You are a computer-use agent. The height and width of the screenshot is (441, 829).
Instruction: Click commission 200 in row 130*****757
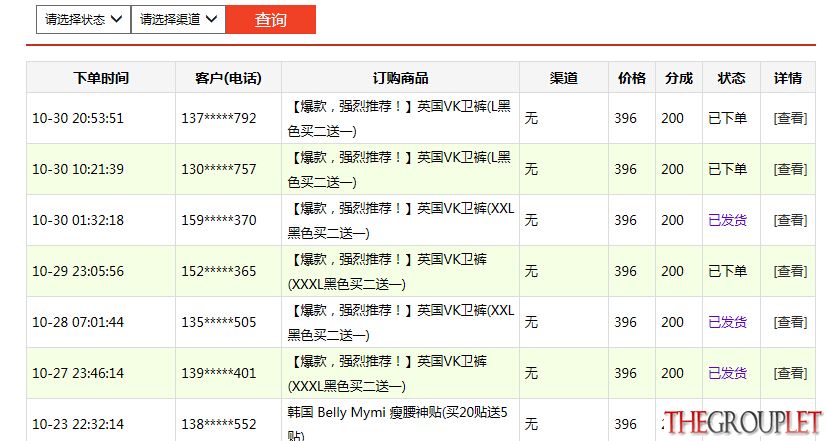(x=673, y=169)
